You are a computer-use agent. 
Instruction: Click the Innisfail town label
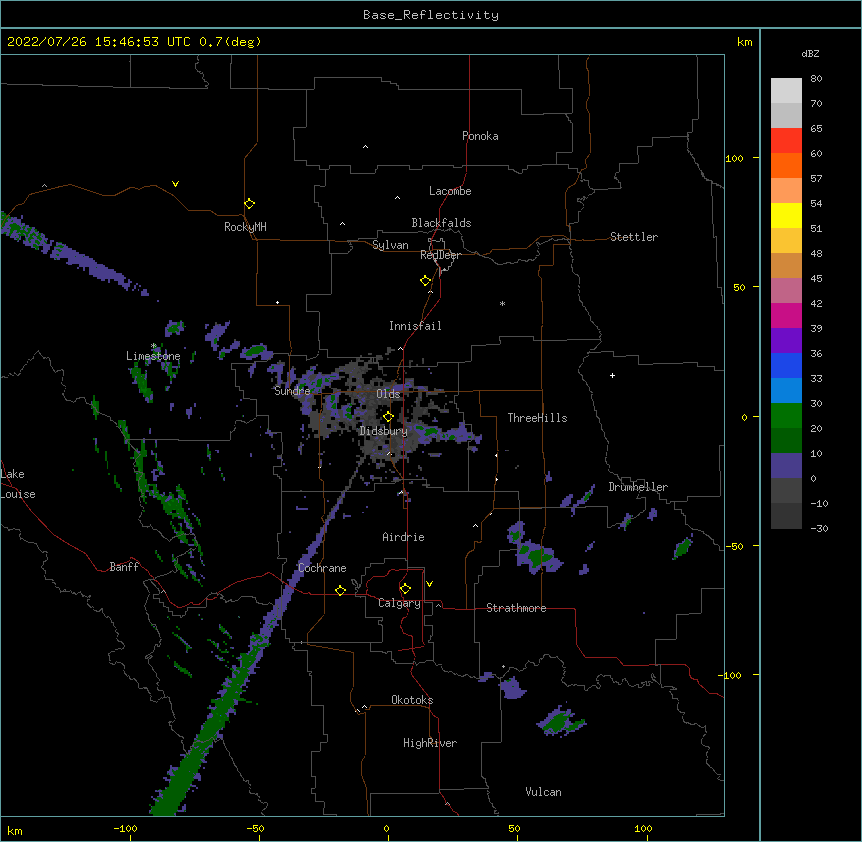415,326
